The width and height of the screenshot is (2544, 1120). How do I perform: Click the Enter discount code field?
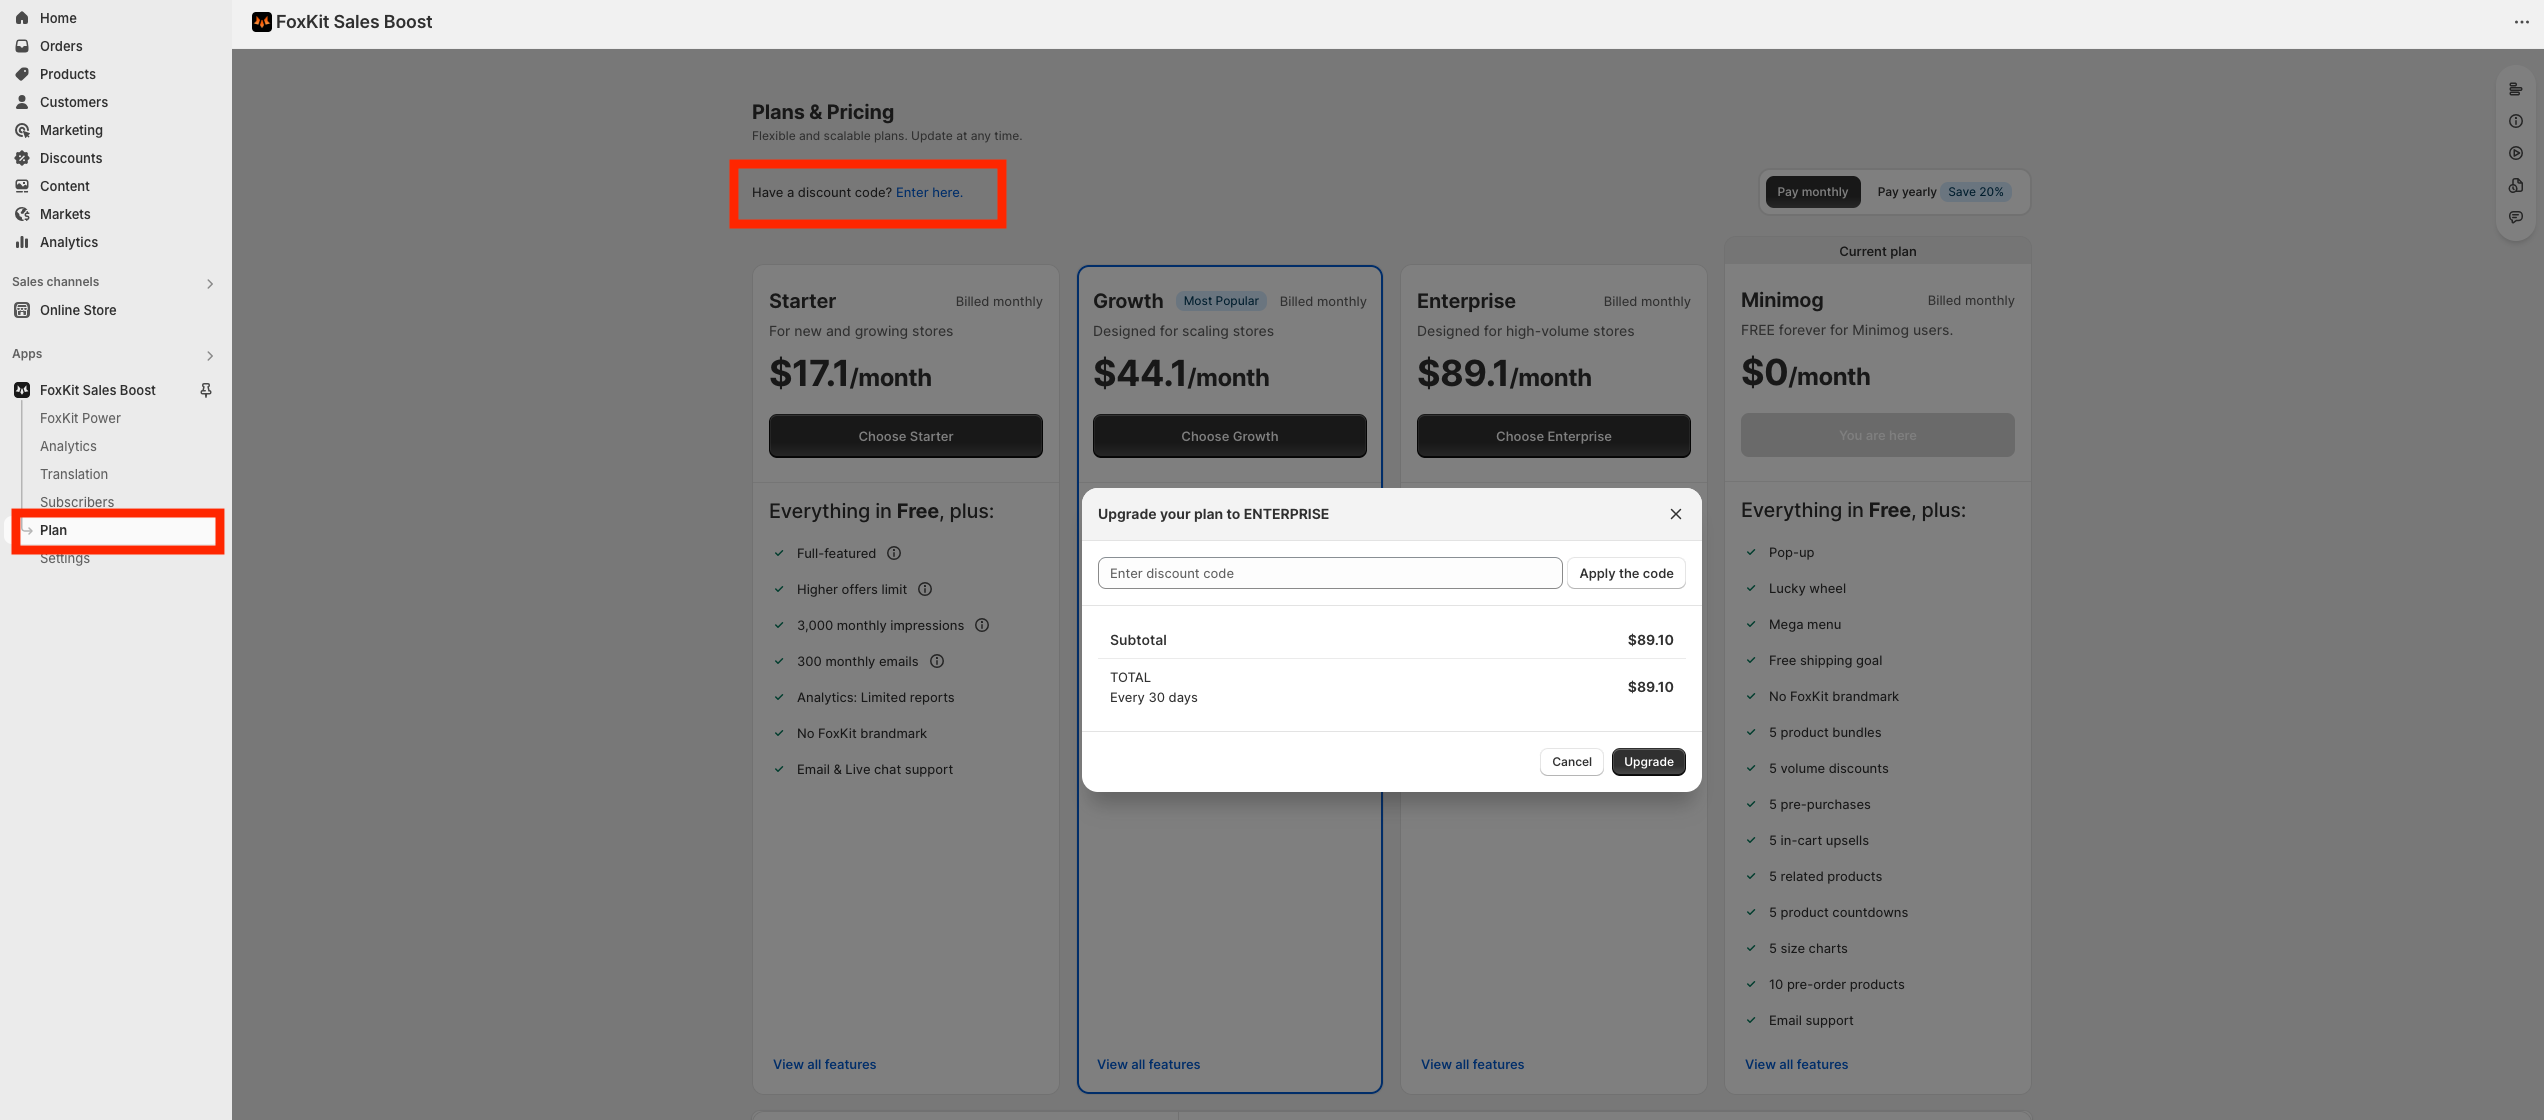[x=1329, y=573]
